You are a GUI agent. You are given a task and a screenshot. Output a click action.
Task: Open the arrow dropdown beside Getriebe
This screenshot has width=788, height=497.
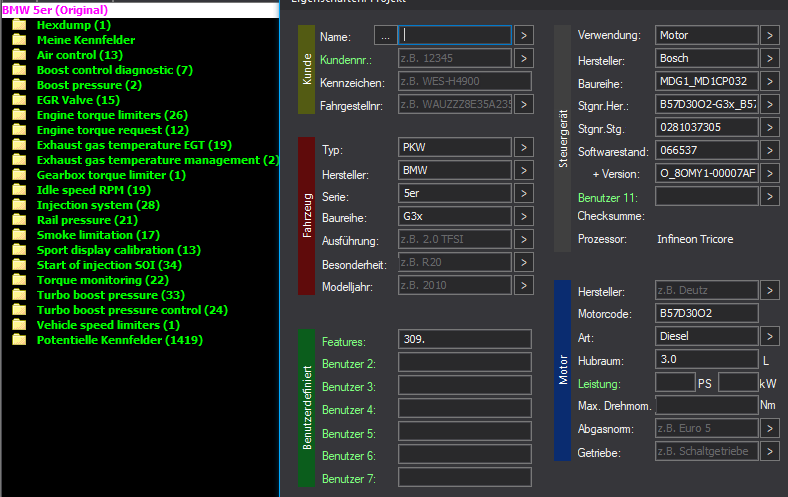[769, 451]
